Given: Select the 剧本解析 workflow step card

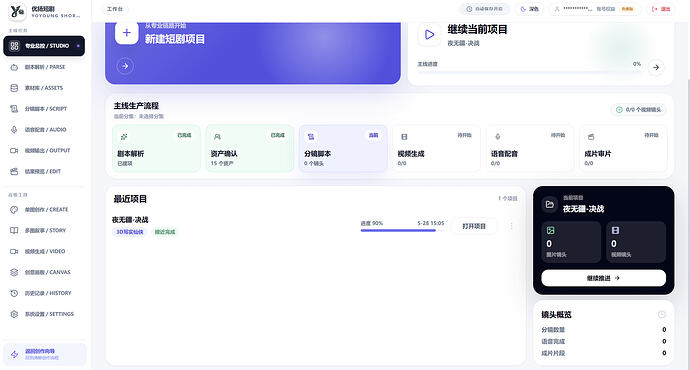Looking at the screenshot, I should click(156, 148).
